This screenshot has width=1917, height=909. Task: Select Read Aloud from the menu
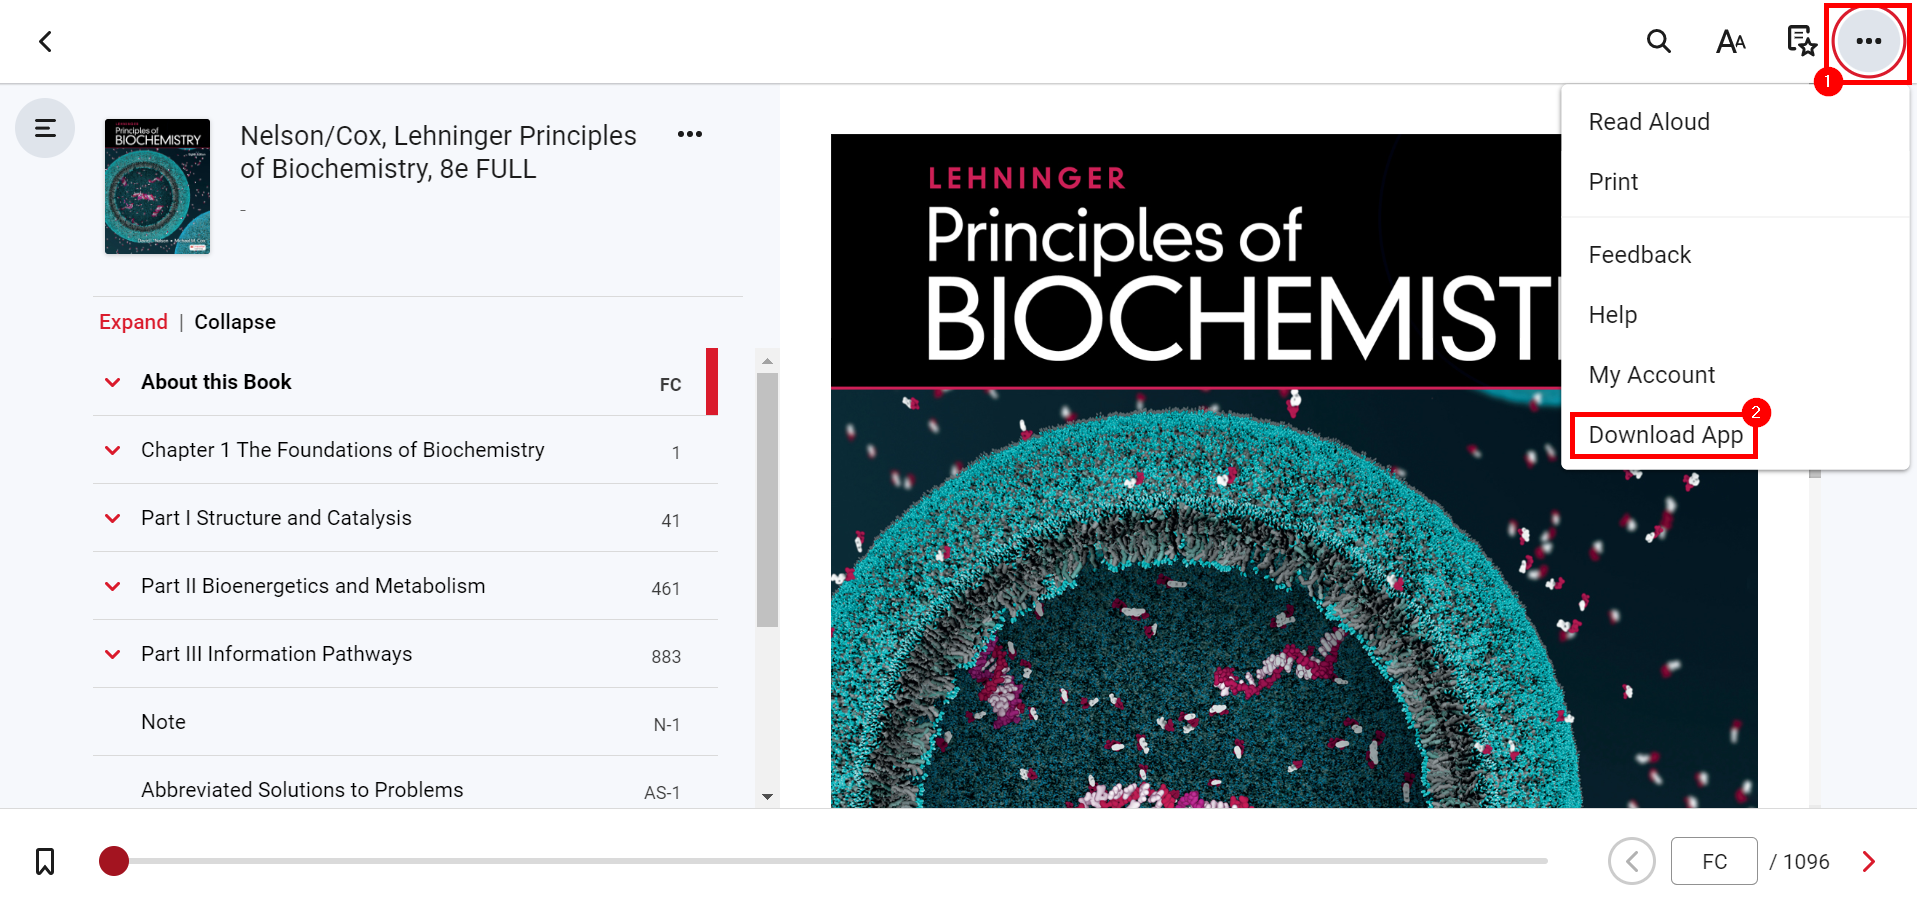pos(1648,122)
